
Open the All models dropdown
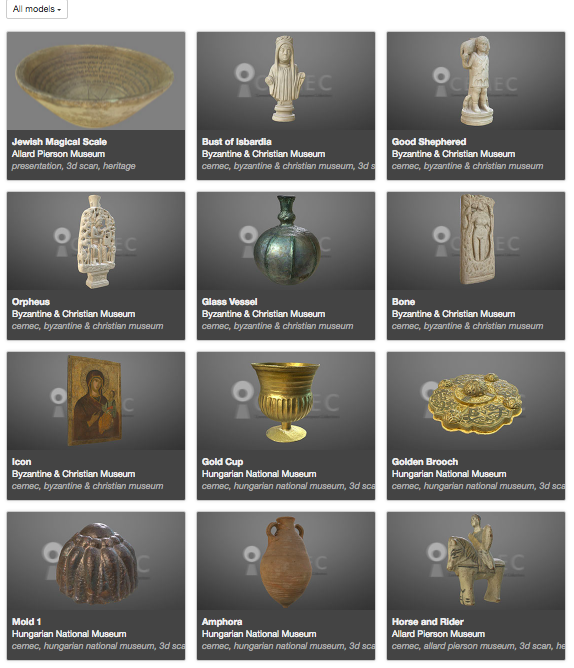tap(37, 9)
